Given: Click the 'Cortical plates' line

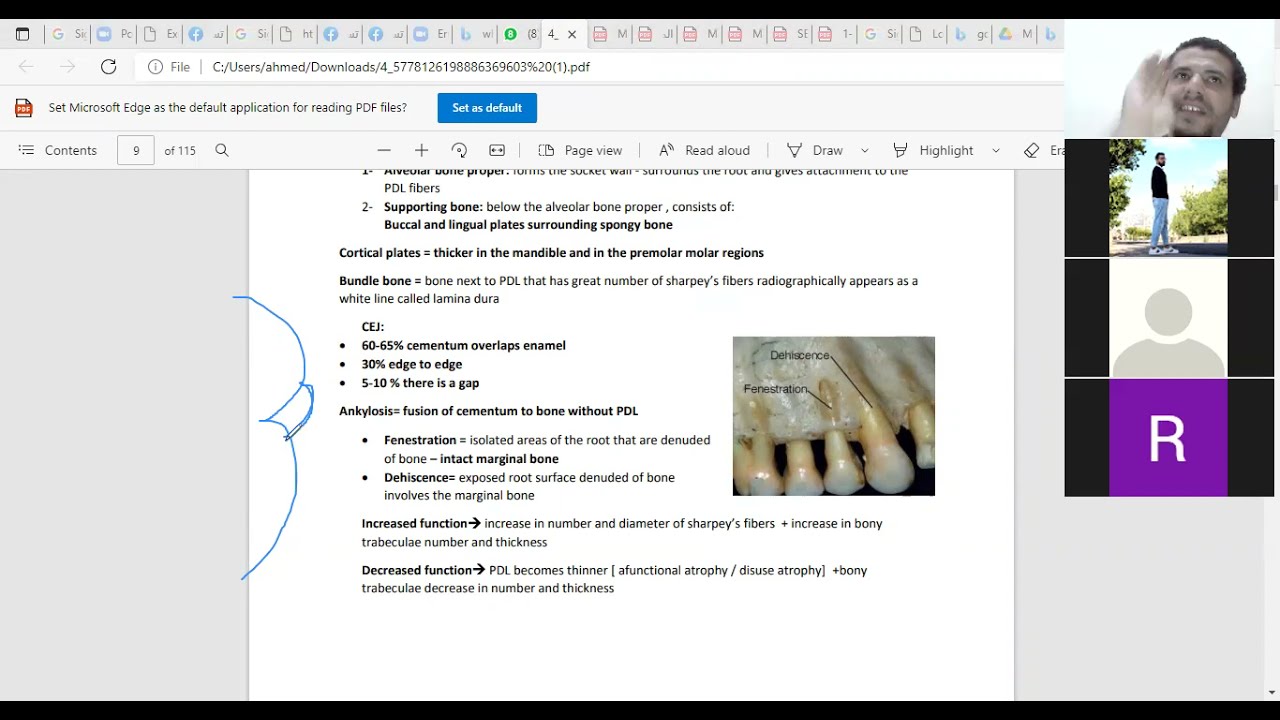Looking at the screenshot, I should (x=551, y=253).
